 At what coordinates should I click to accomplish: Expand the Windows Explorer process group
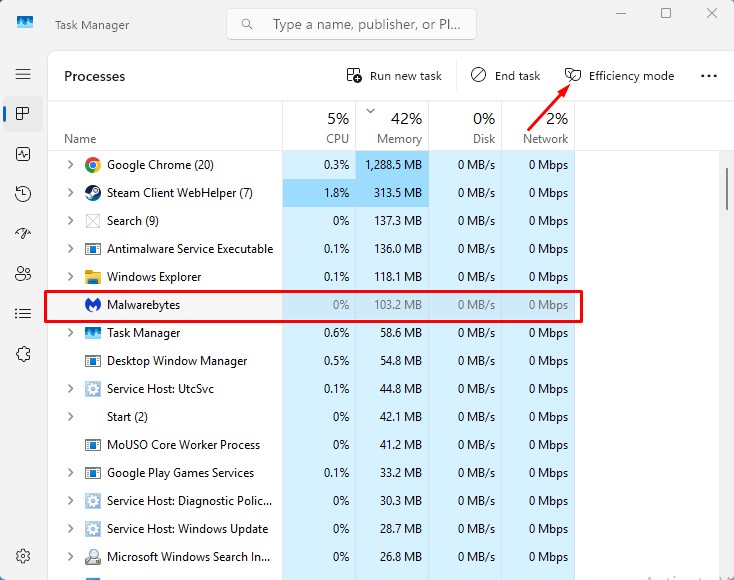coord(70,277)
